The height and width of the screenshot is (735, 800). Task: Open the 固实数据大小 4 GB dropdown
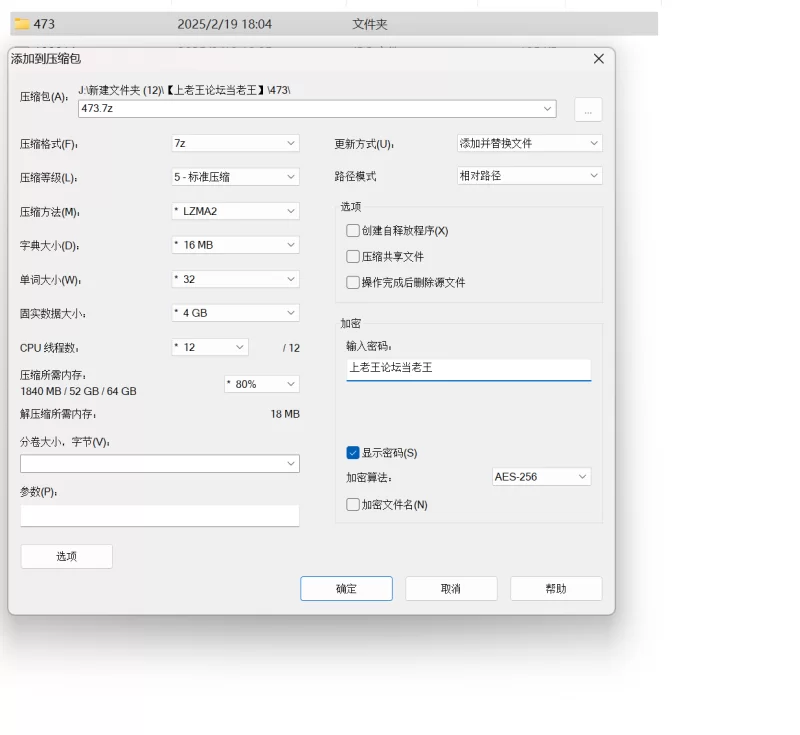tap(235, 313)
